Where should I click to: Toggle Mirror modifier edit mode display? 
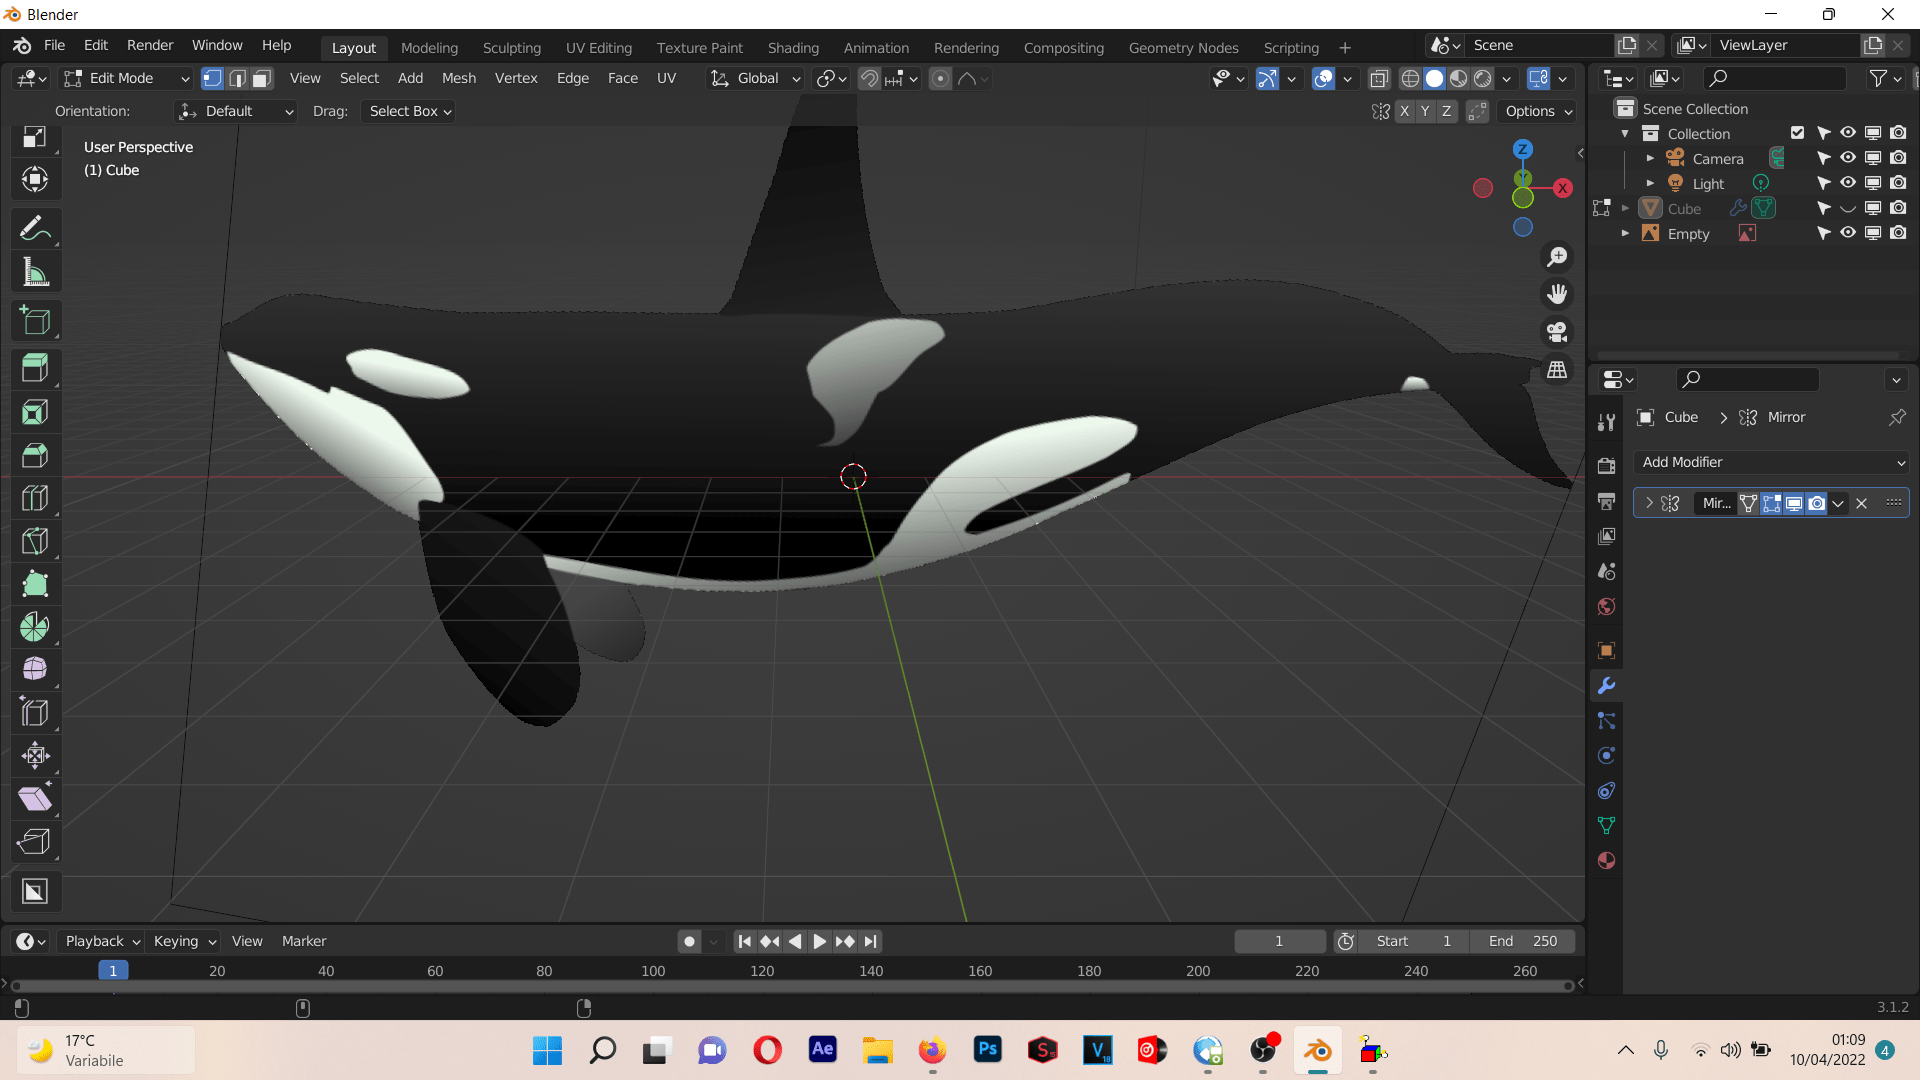pyautogui.click(x=1771, y=503)
